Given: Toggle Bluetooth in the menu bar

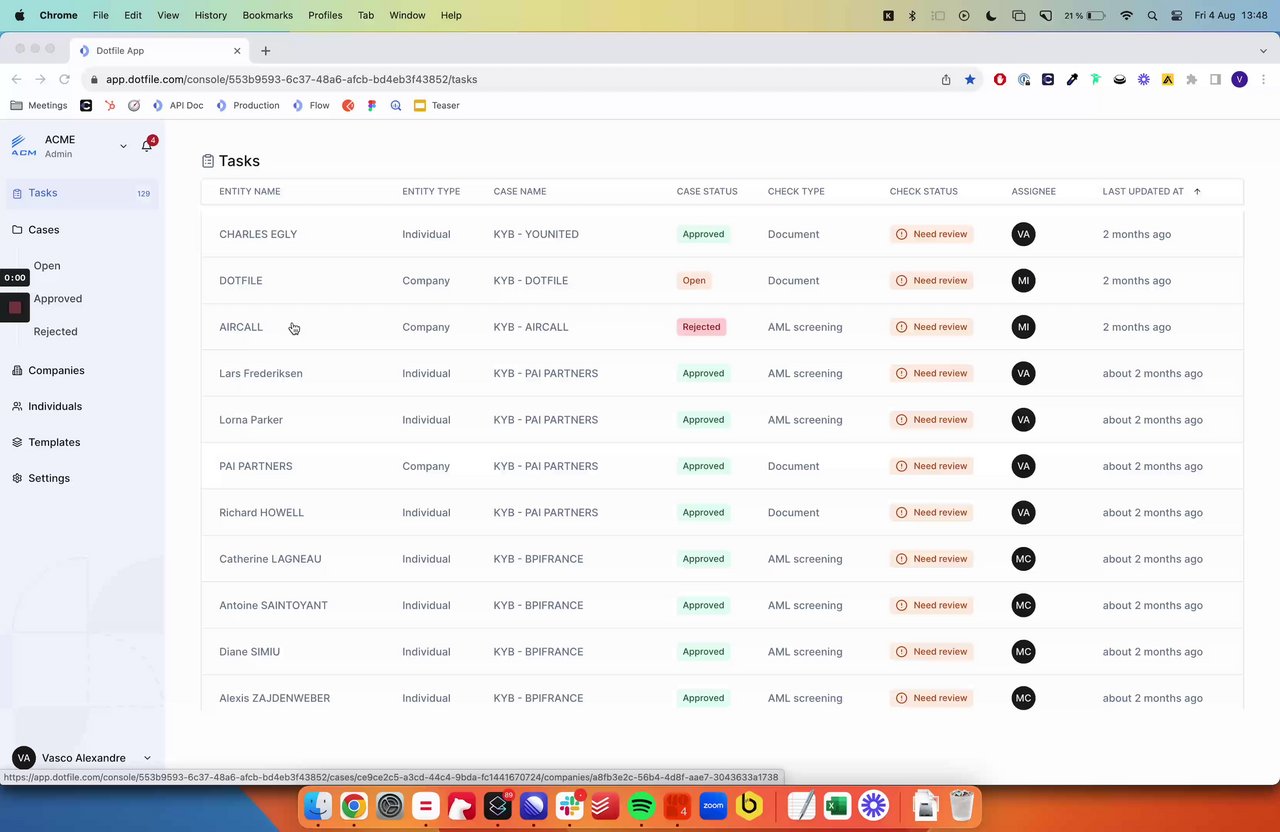Looking at the screenshot, I should (x=912, y=15).
